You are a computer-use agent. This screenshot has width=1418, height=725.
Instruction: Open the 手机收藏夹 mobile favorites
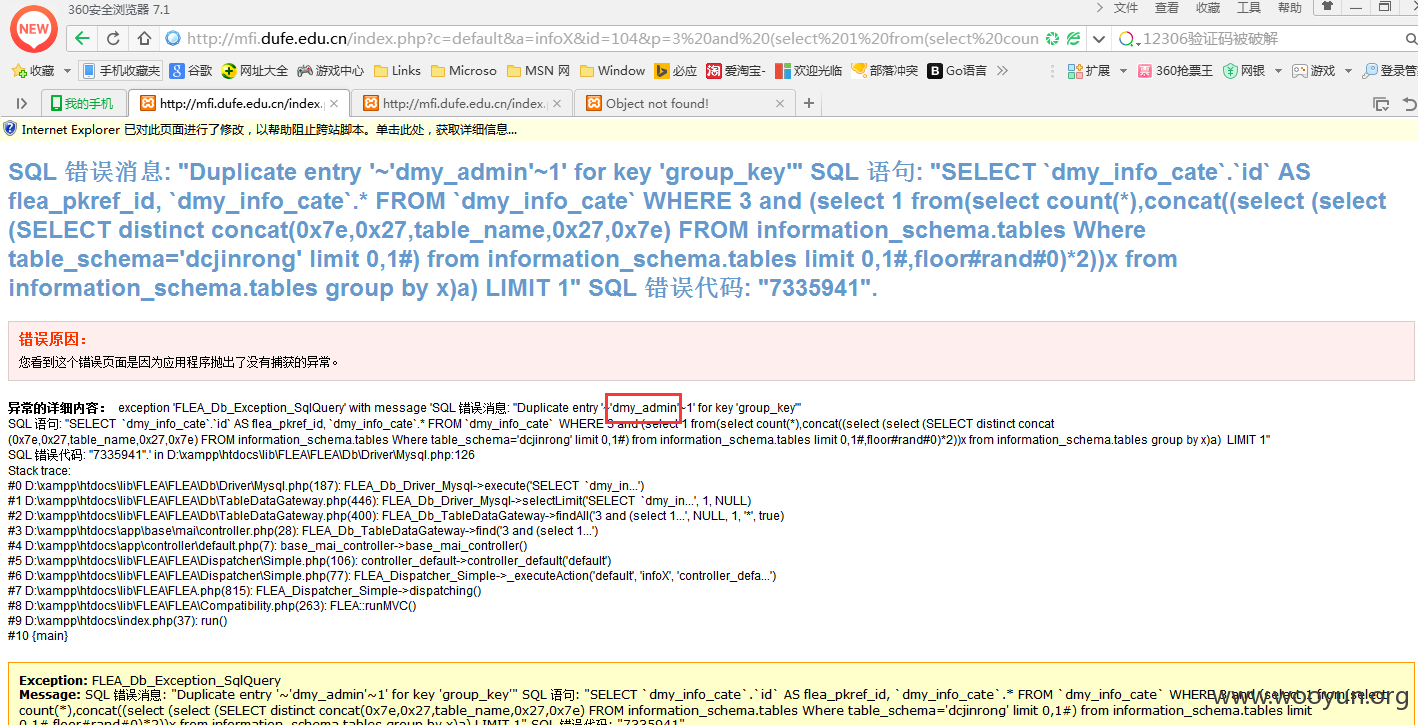[121, 71]
